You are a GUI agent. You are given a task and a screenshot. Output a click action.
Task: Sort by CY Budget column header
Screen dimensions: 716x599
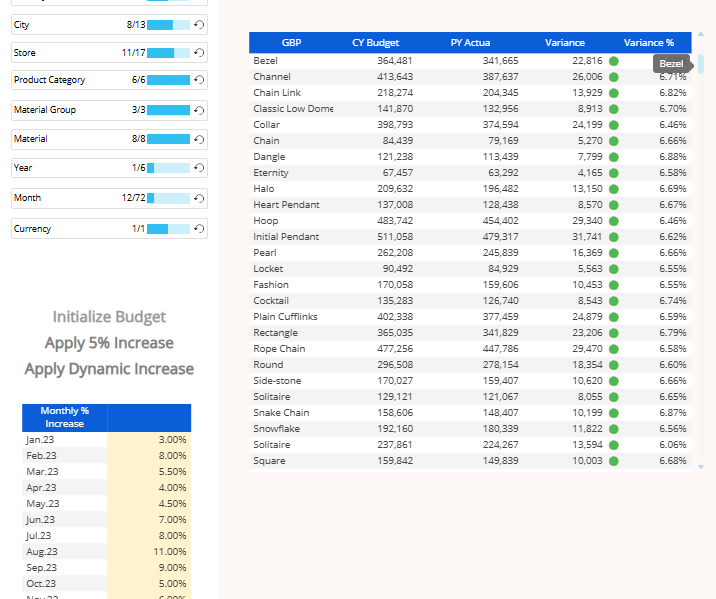coord(375,43)
